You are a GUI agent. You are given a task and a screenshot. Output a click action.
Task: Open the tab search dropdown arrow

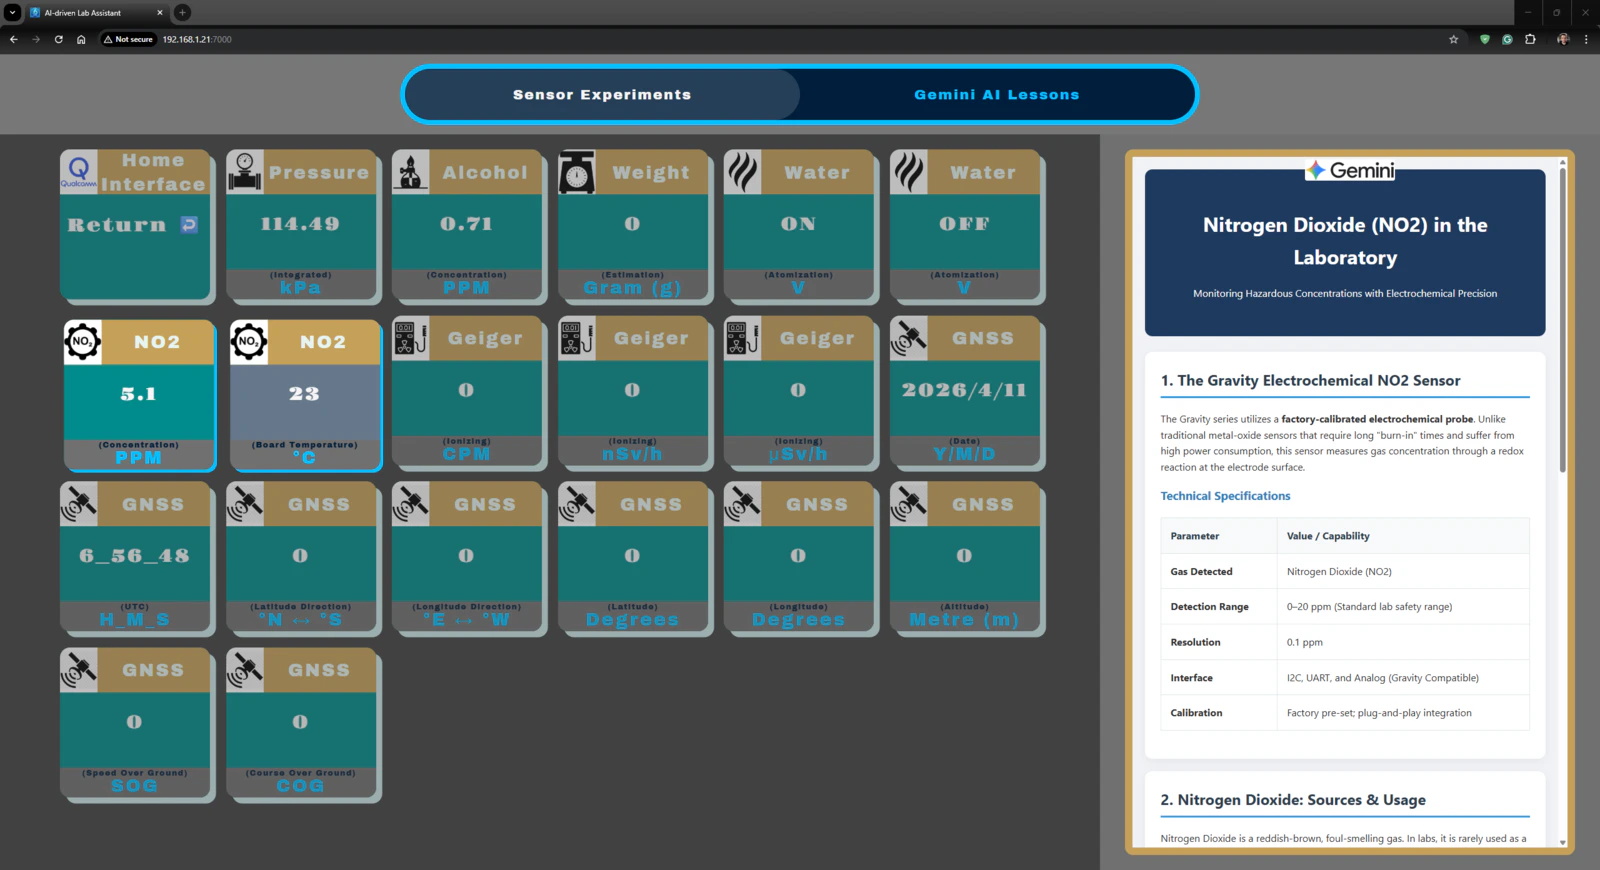[12, 13]
